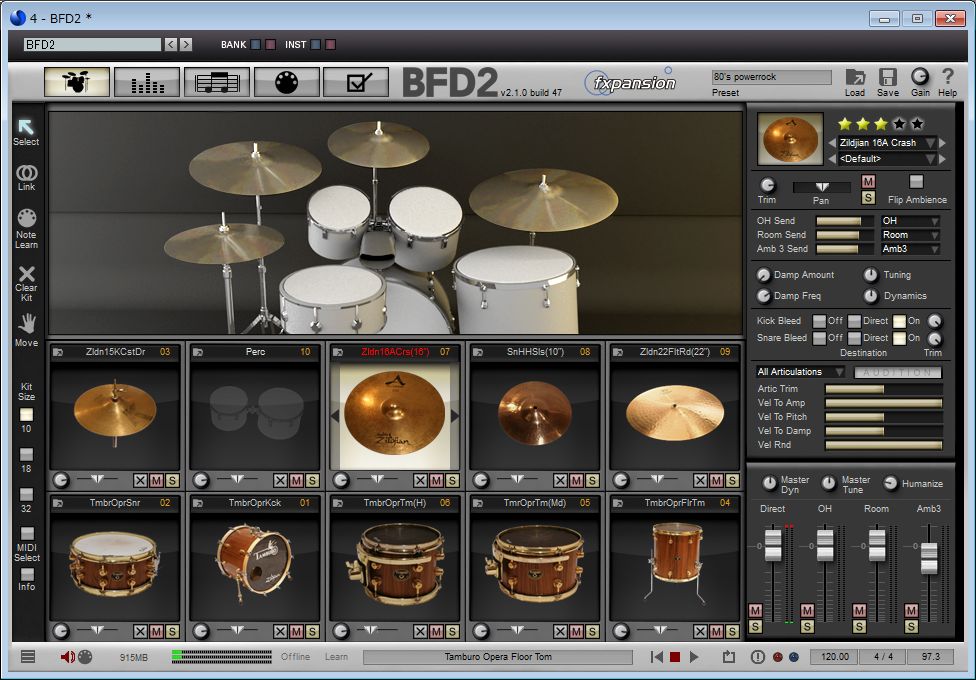The image size is (976, 680).
Task: Click the Master Tune knob
Action: pos(828,483)
